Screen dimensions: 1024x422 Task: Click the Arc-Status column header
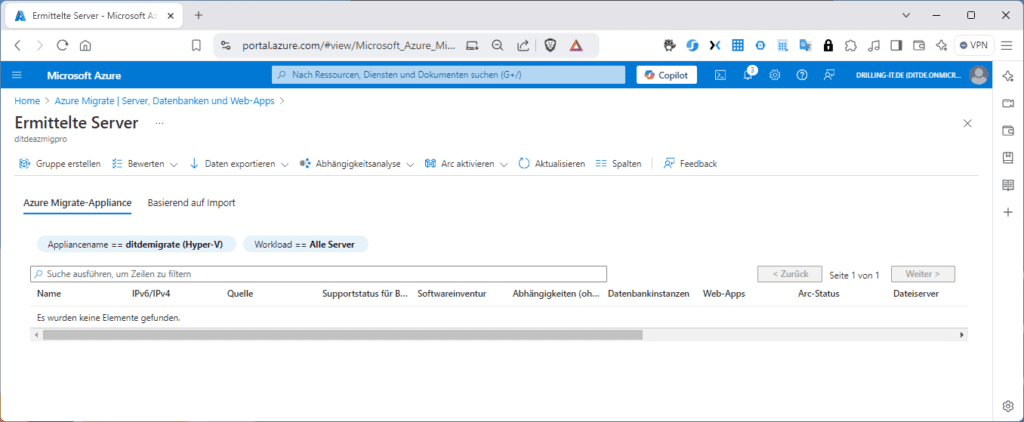click(819, 294)
